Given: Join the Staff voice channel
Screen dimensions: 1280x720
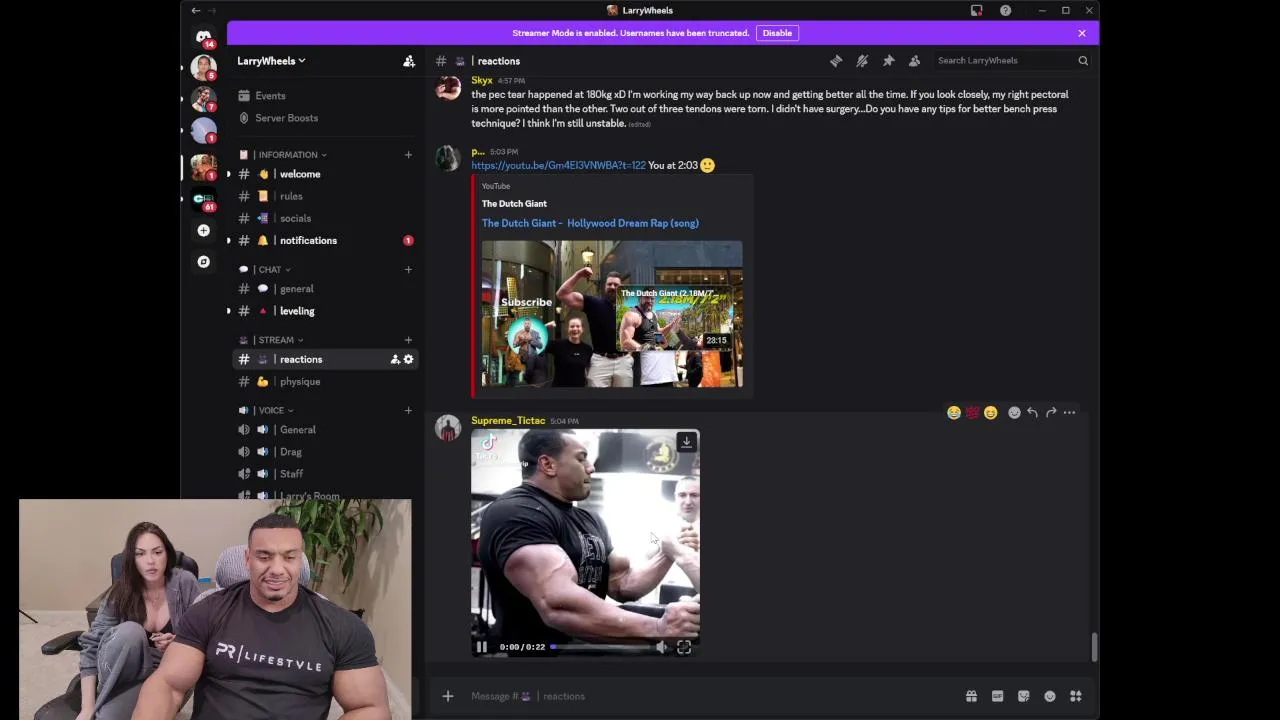Looking at the screenshot, I should 325,474.
